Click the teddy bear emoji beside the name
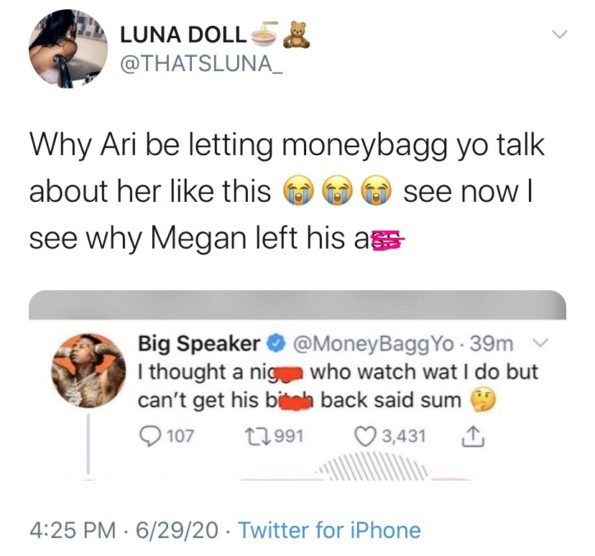The image size is (595, 556). click(x=297, y=35)
